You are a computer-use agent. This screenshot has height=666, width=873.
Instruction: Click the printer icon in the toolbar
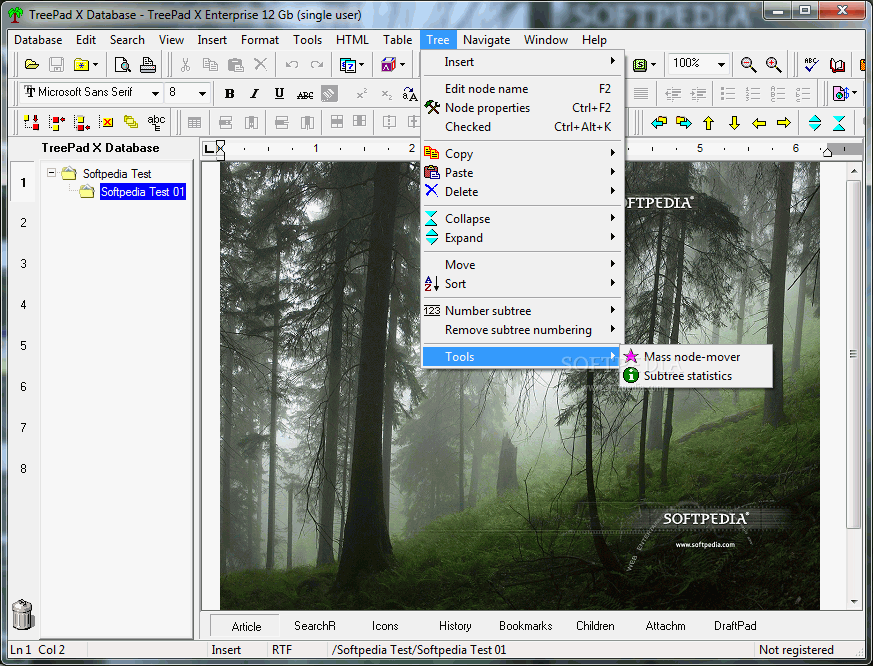(x=148, y=65)
